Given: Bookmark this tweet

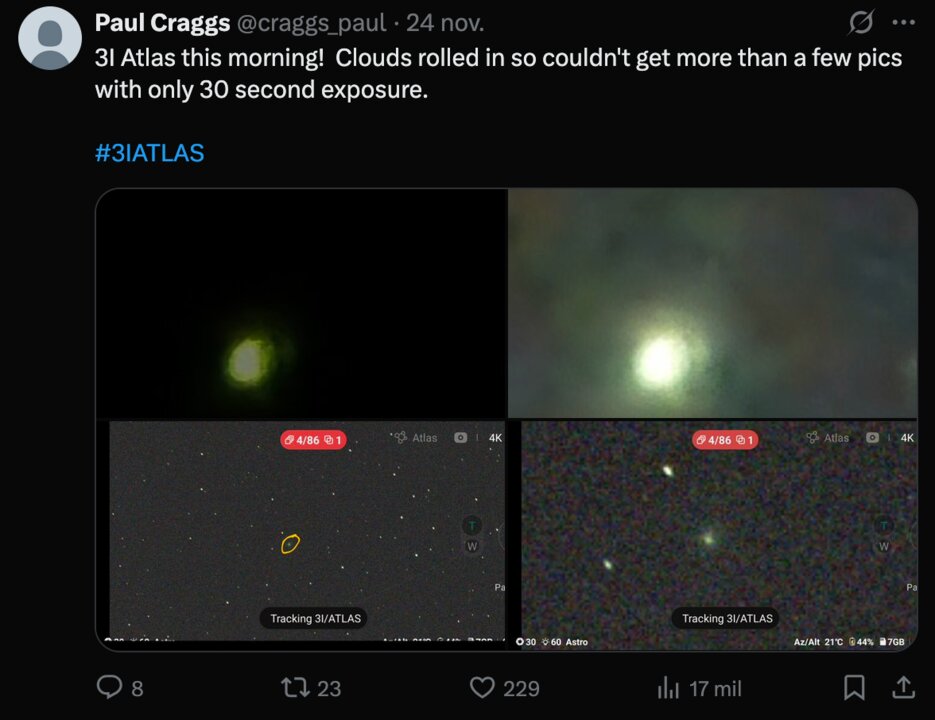Looking at the screenshot, I should pos(854,687).
